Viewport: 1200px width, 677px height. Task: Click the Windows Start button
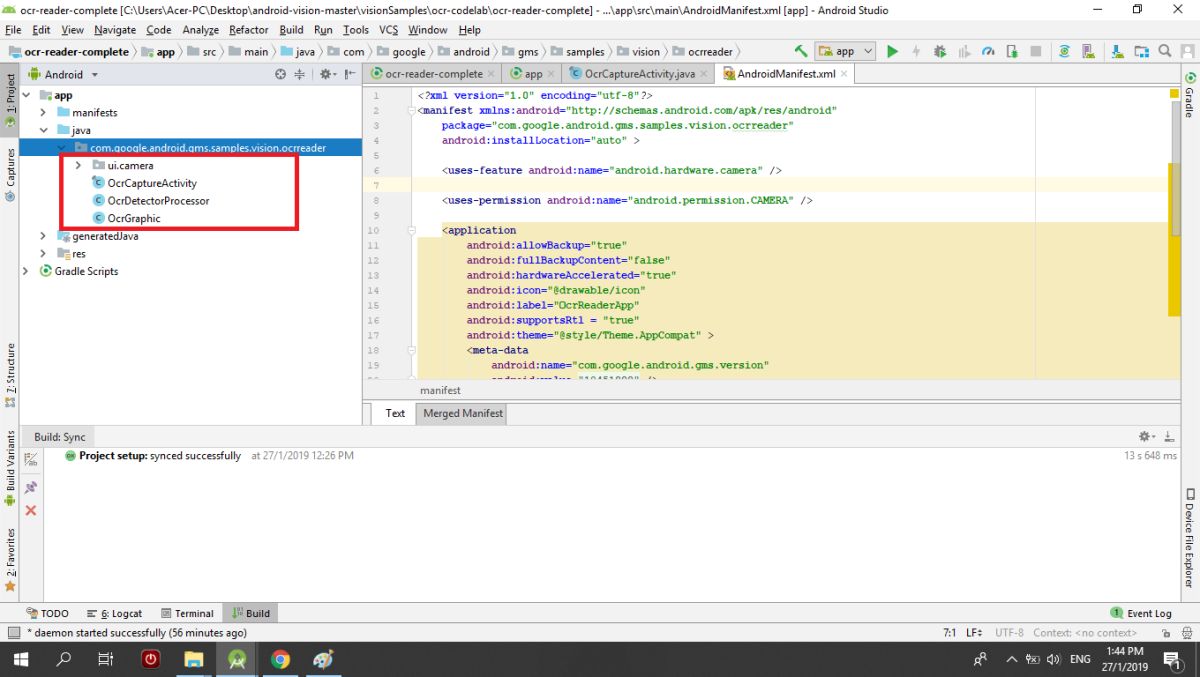click(x=20, y=659)
